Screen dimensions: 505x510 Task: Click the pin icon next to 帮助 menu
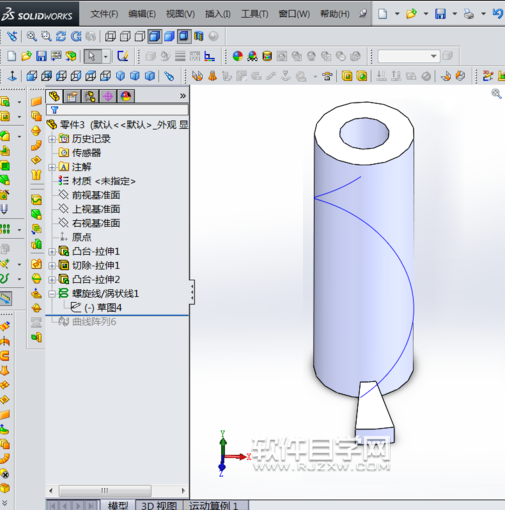[363, 14]
